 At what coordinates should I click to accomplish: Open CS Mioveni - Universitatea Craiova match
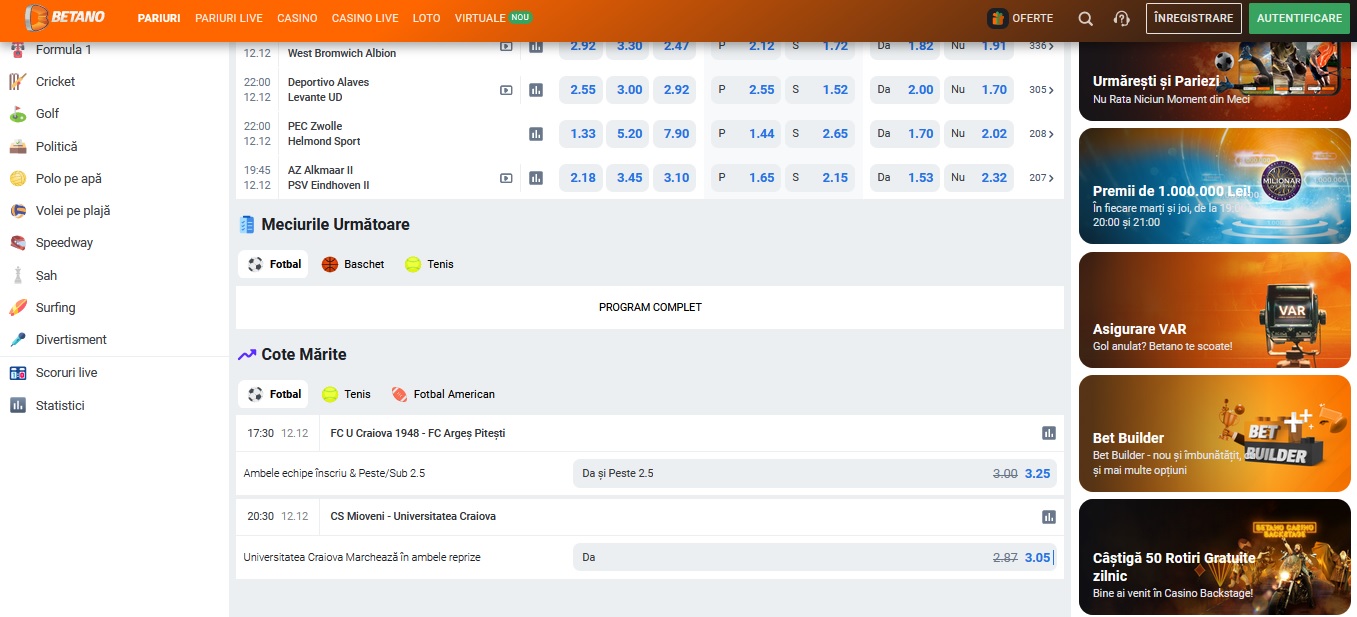tap(413, 517)
